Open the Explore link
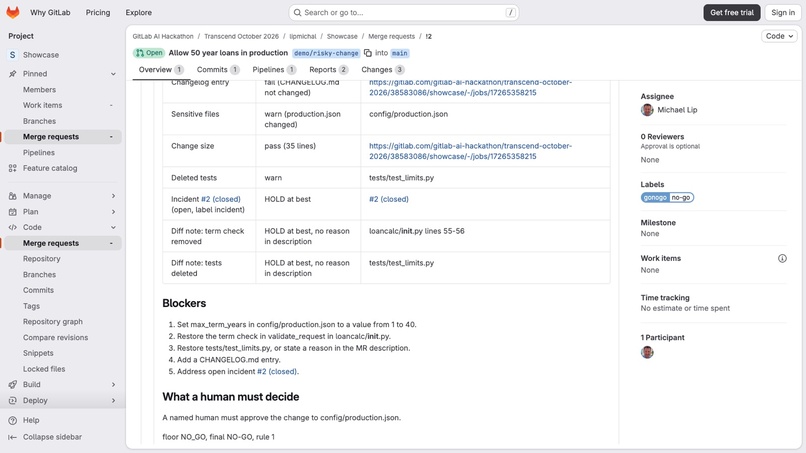This screenshot has height=453, width=806. [138, 12]
